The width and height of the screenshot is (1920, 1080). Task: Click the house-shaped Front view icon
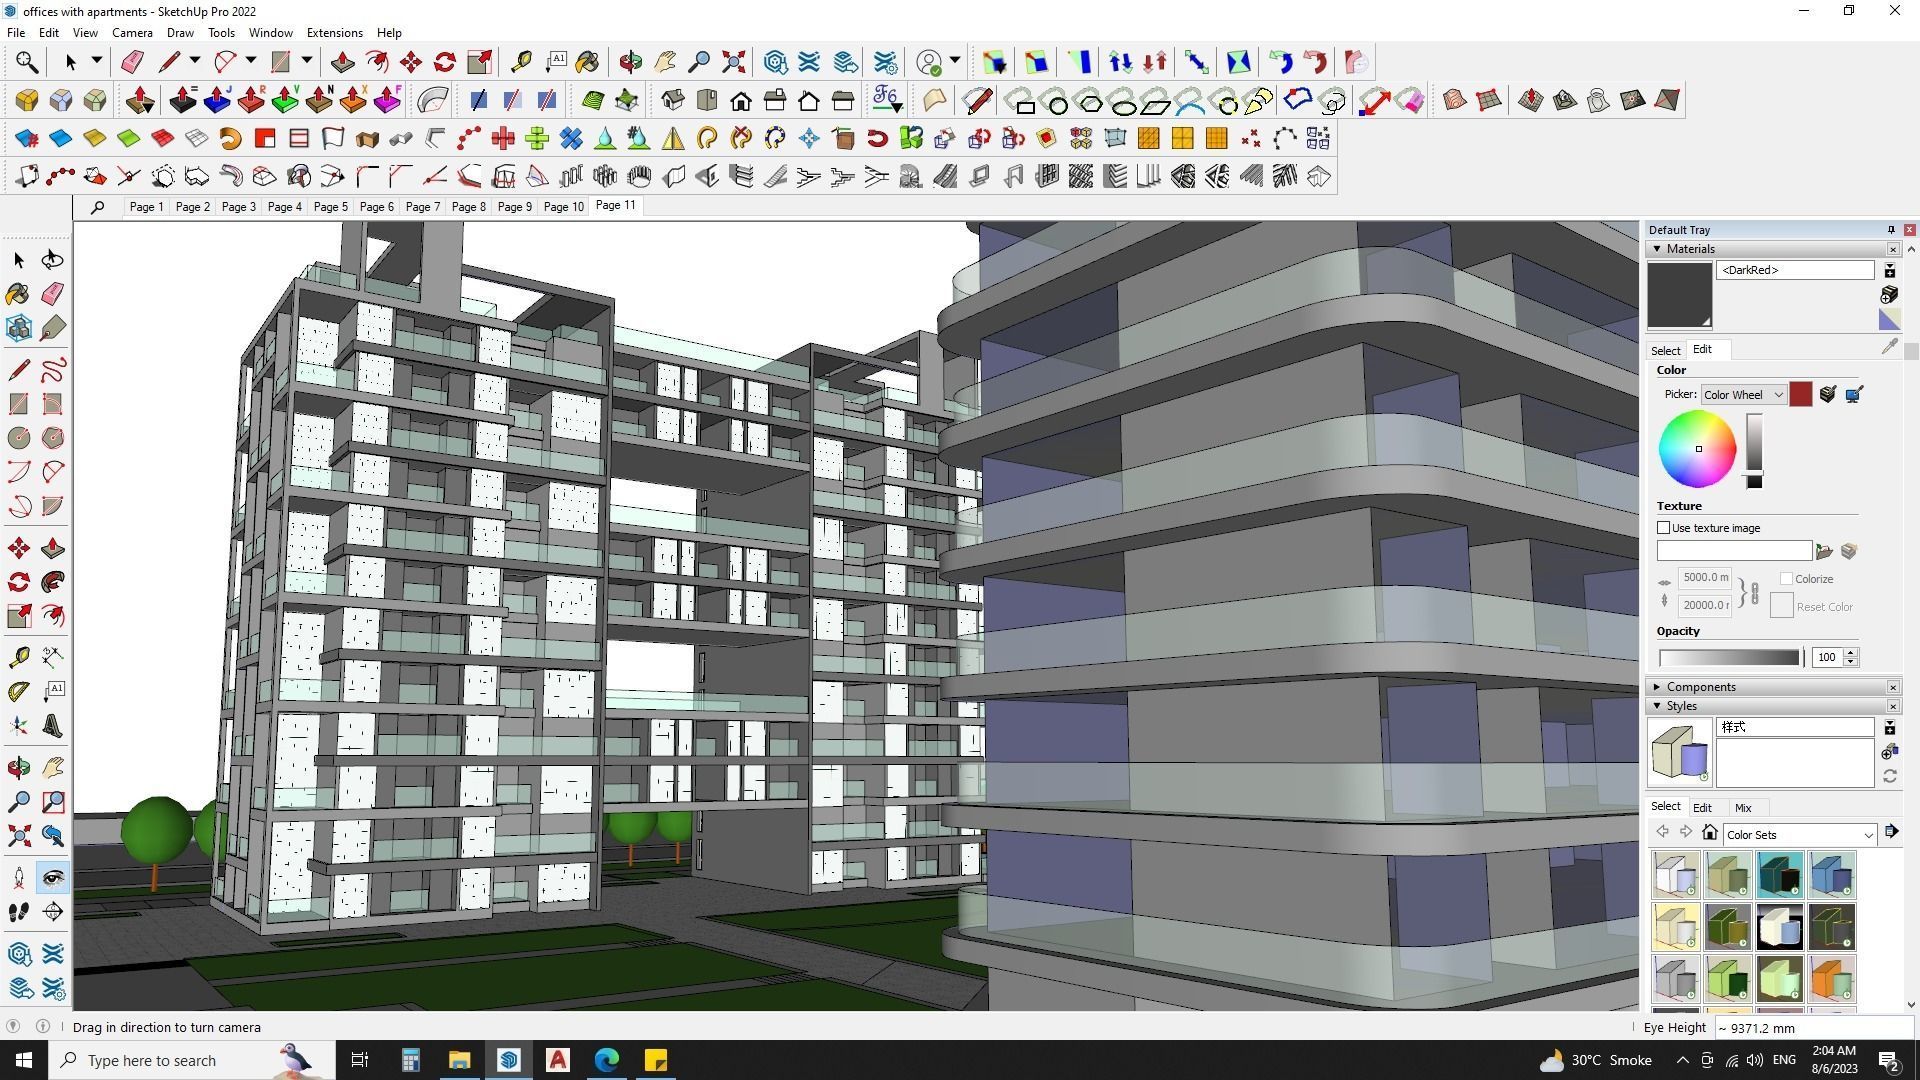click(x=741, y=101)
